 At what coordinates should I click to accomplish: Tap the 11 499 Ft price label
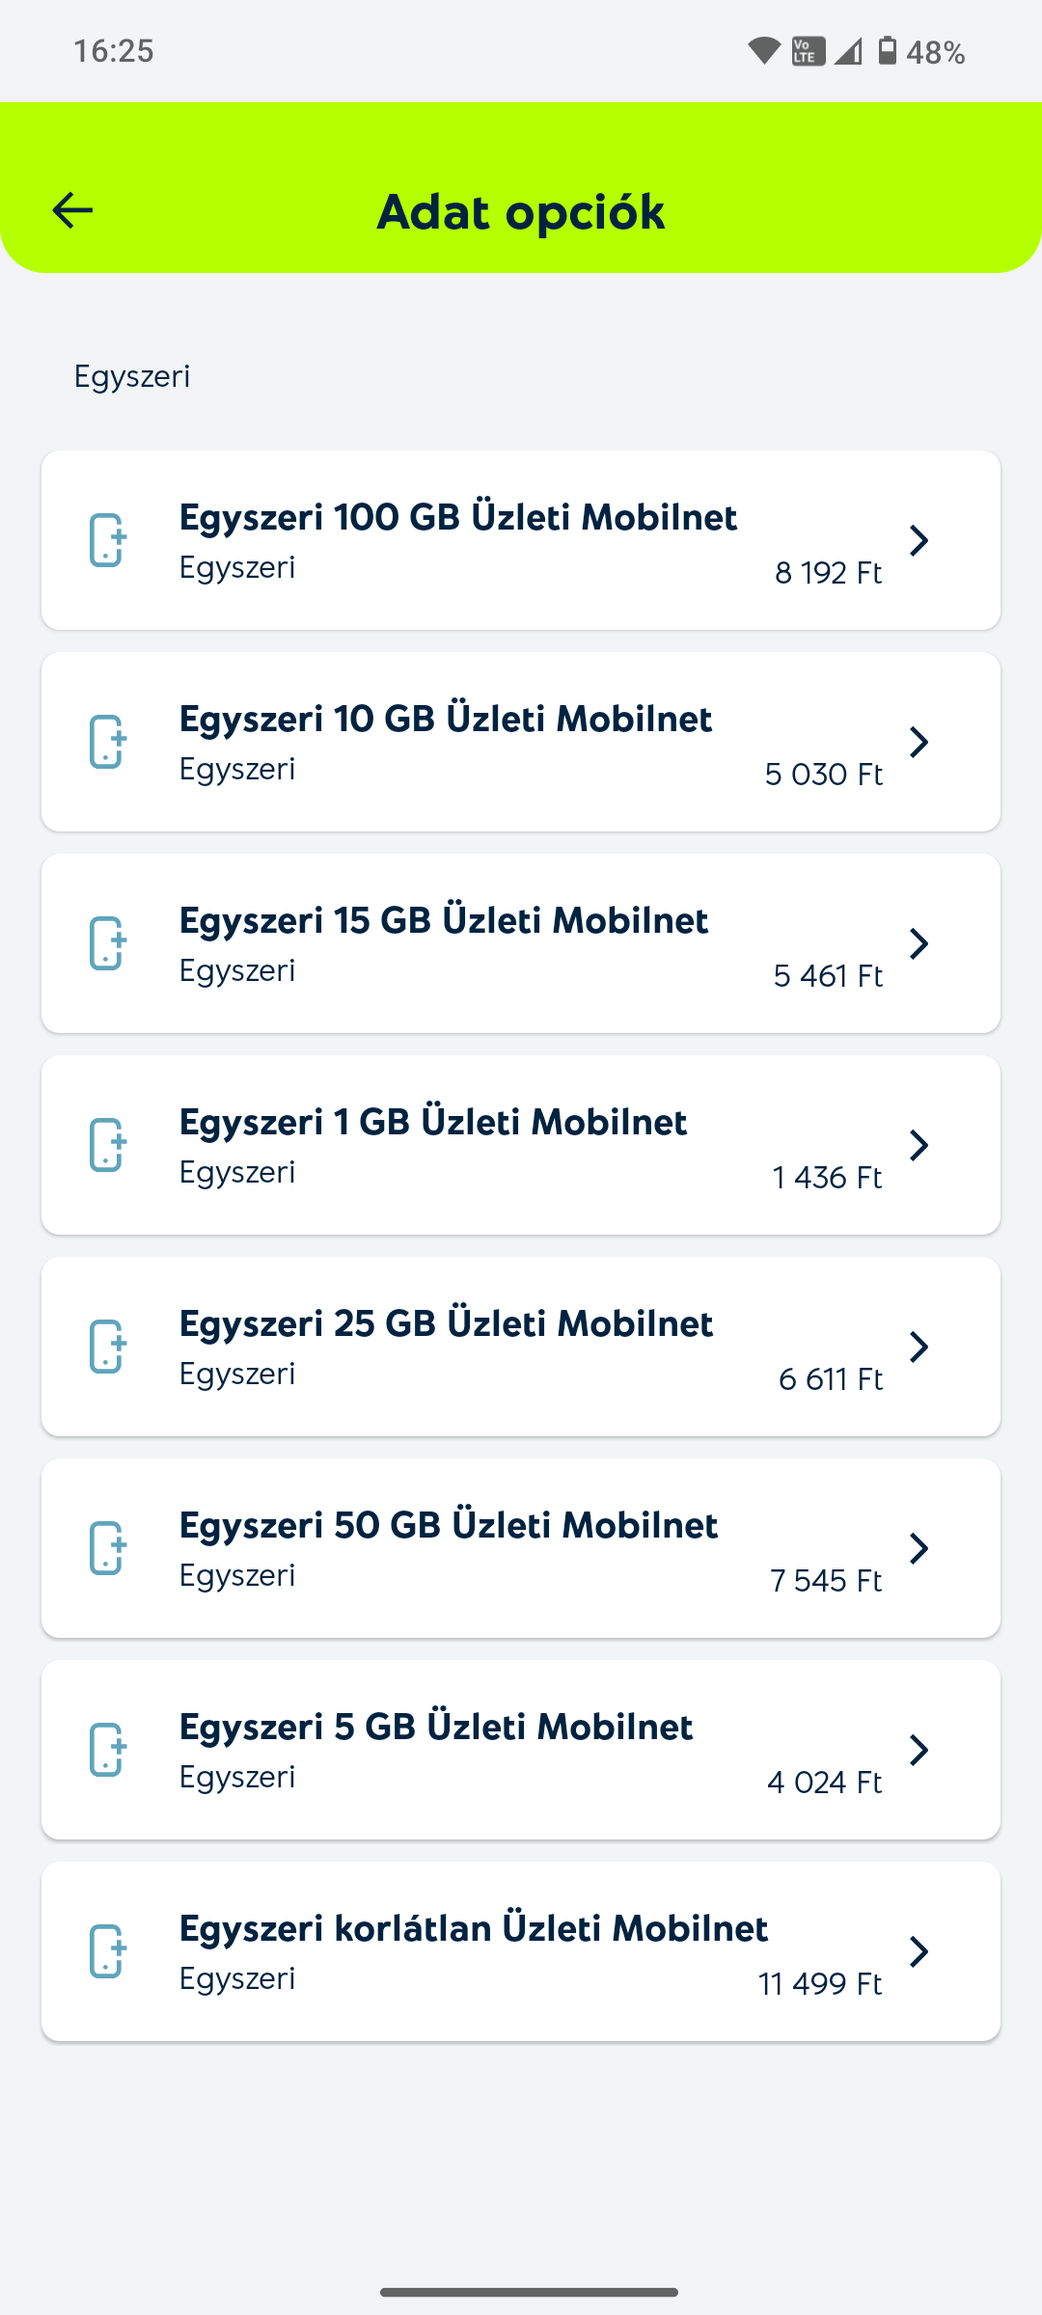tap(820, 1983)
